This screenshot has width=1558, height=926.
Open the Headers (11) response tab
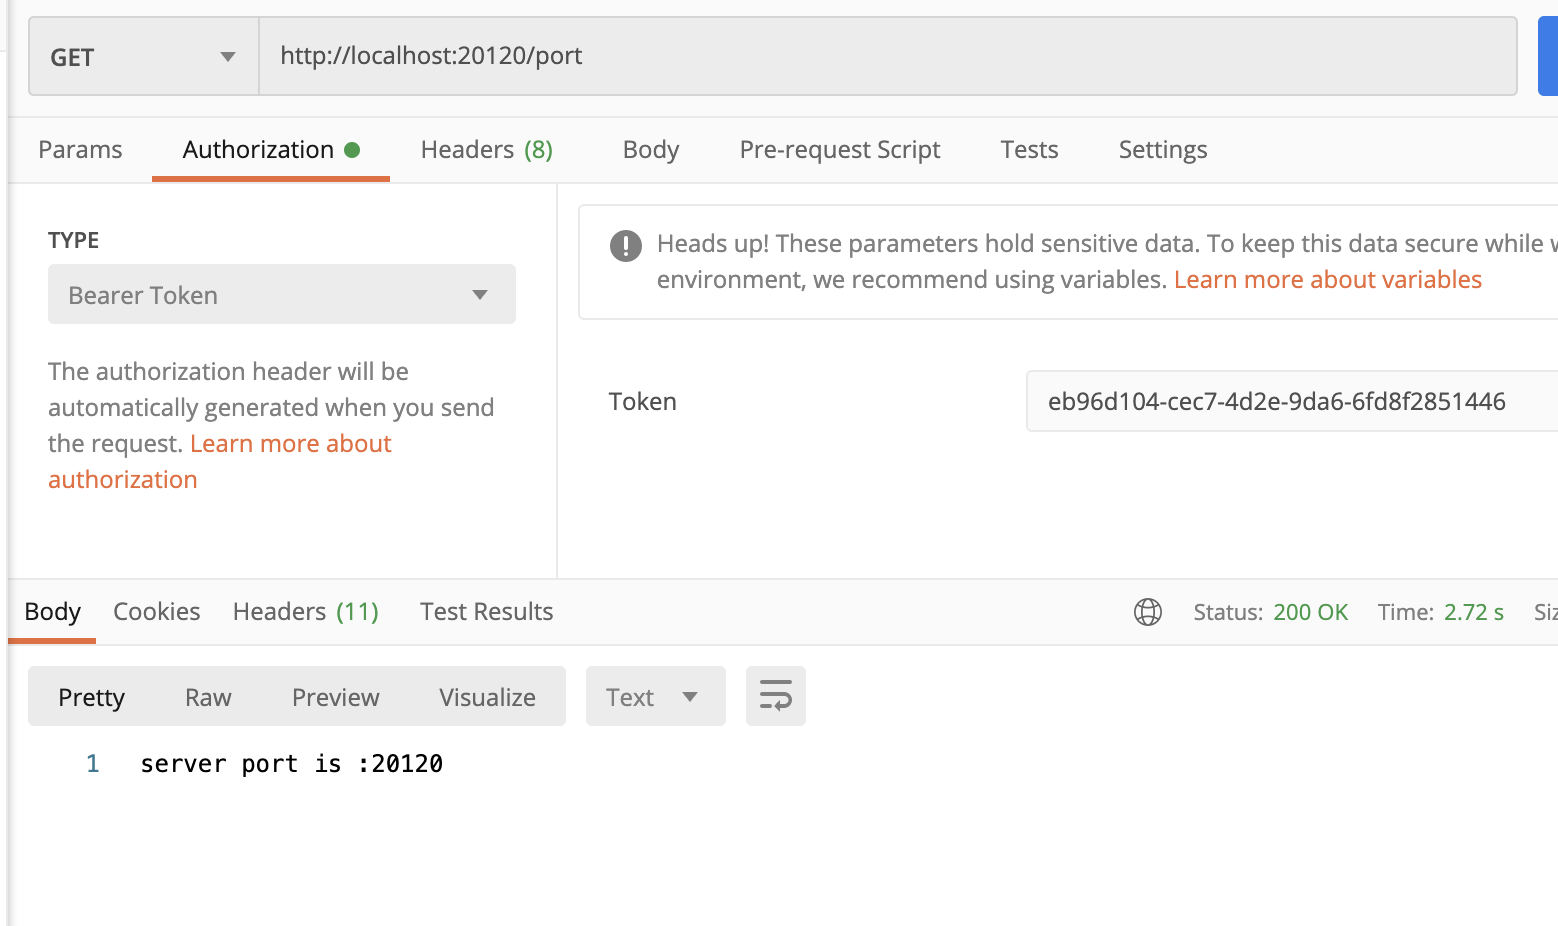pos(305,611)
